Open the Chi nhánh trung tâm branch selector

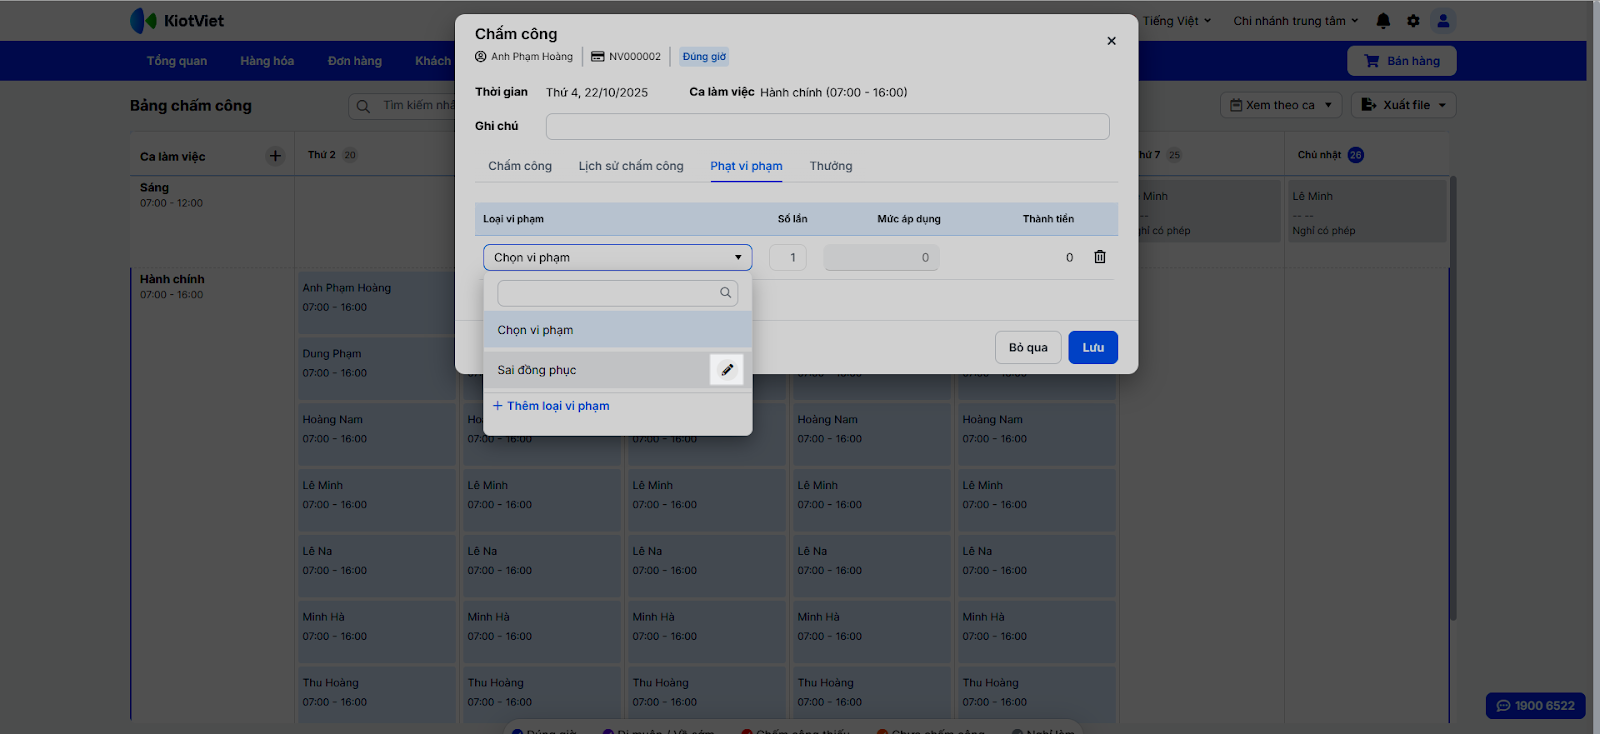pyautogui.click(x=1295, y=21)
